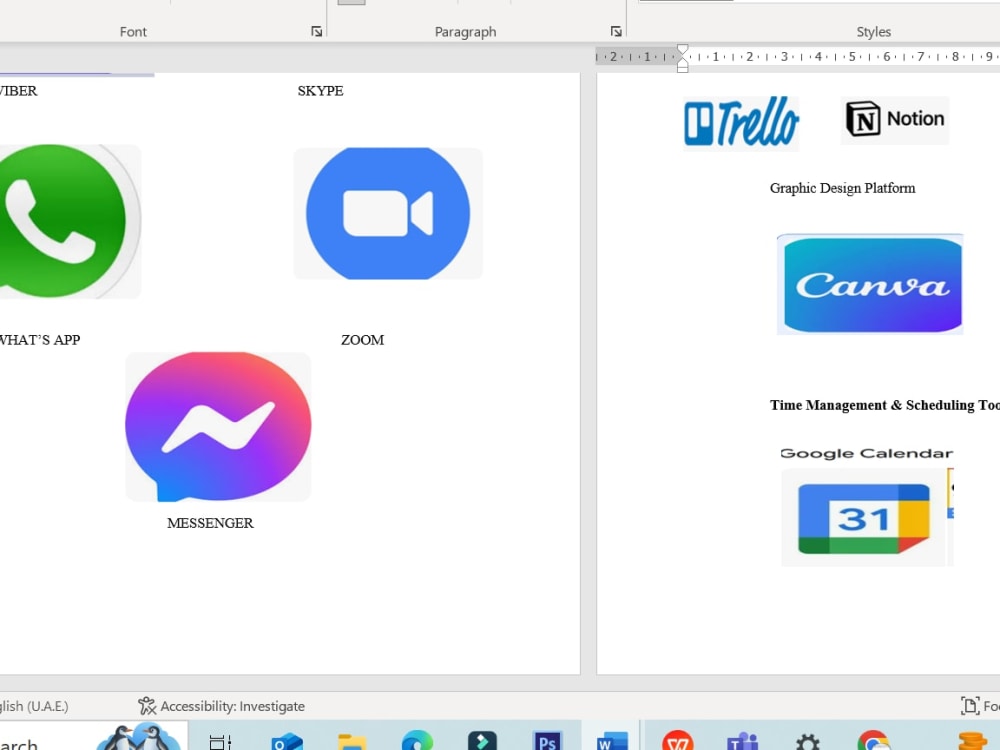Click the Time Management & Scheduling heading

pyautogui.click(x=885, y=405)
